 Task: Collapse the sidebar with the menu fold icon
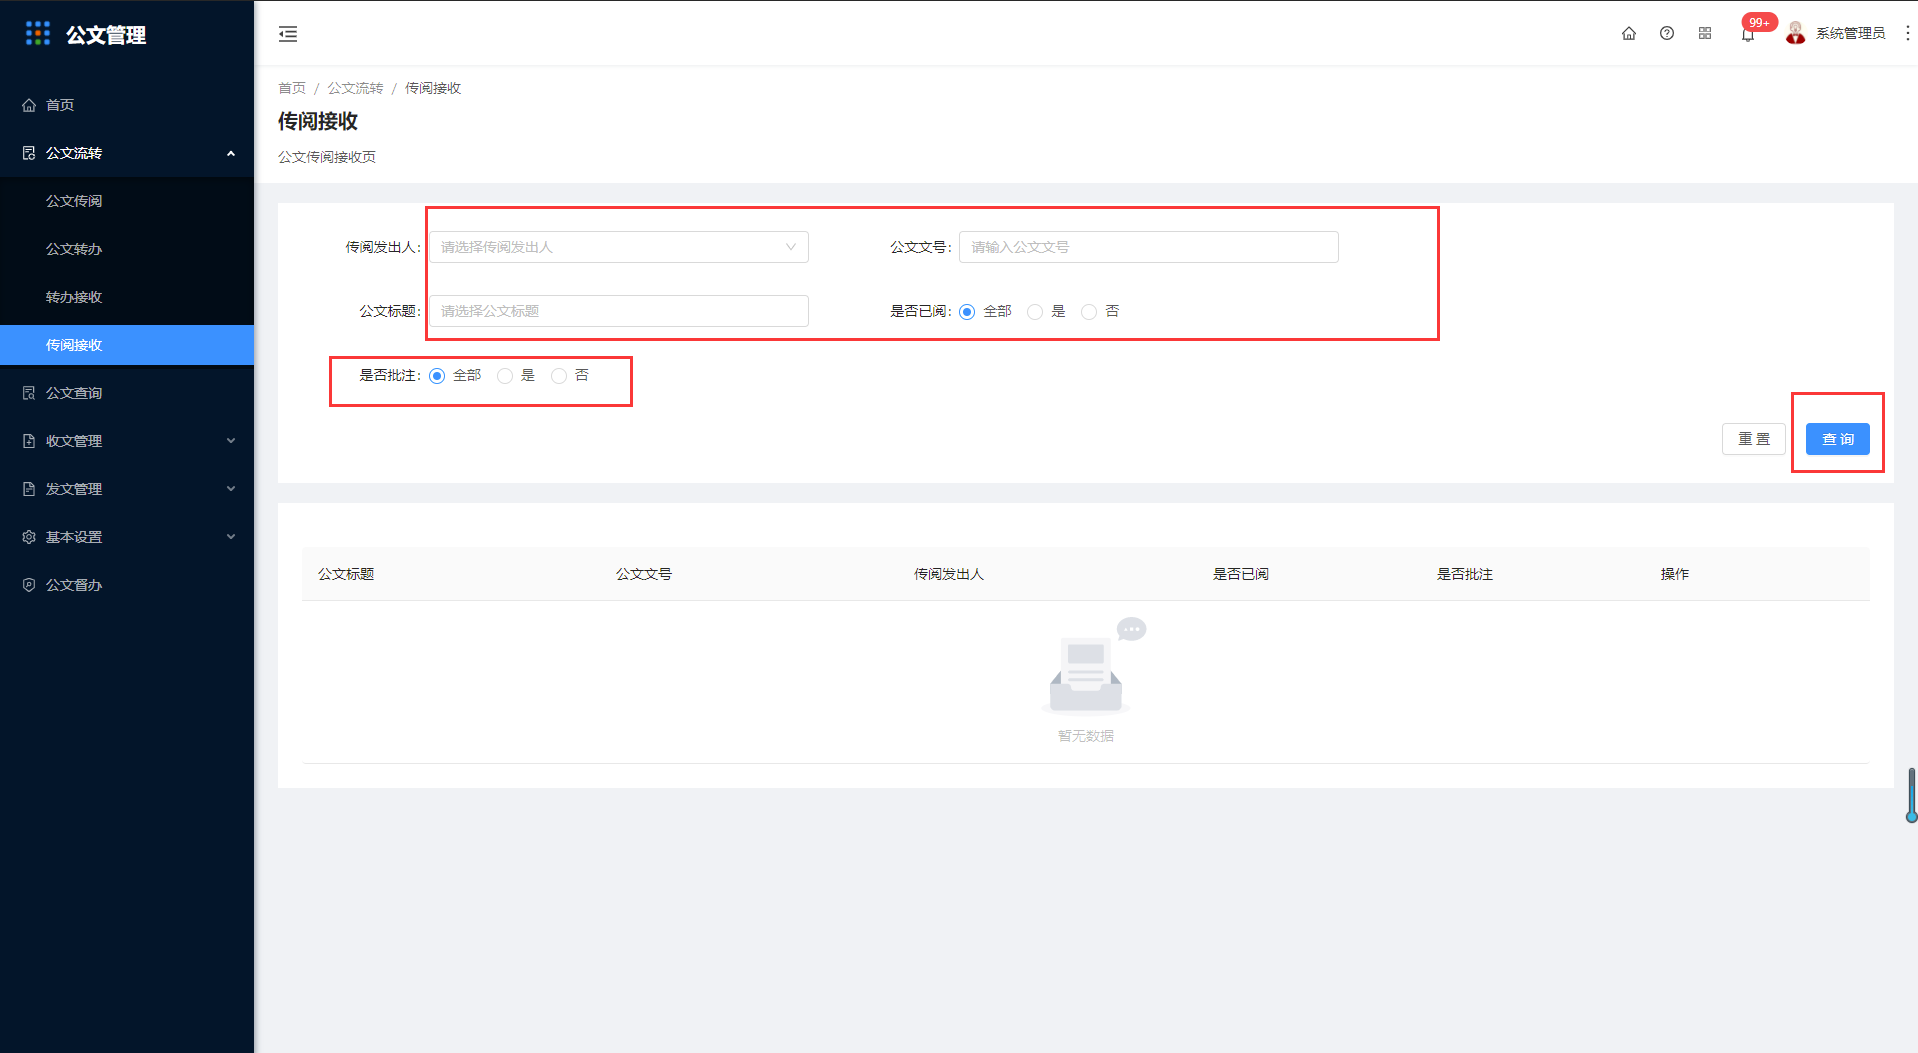[x=288, y=34]
